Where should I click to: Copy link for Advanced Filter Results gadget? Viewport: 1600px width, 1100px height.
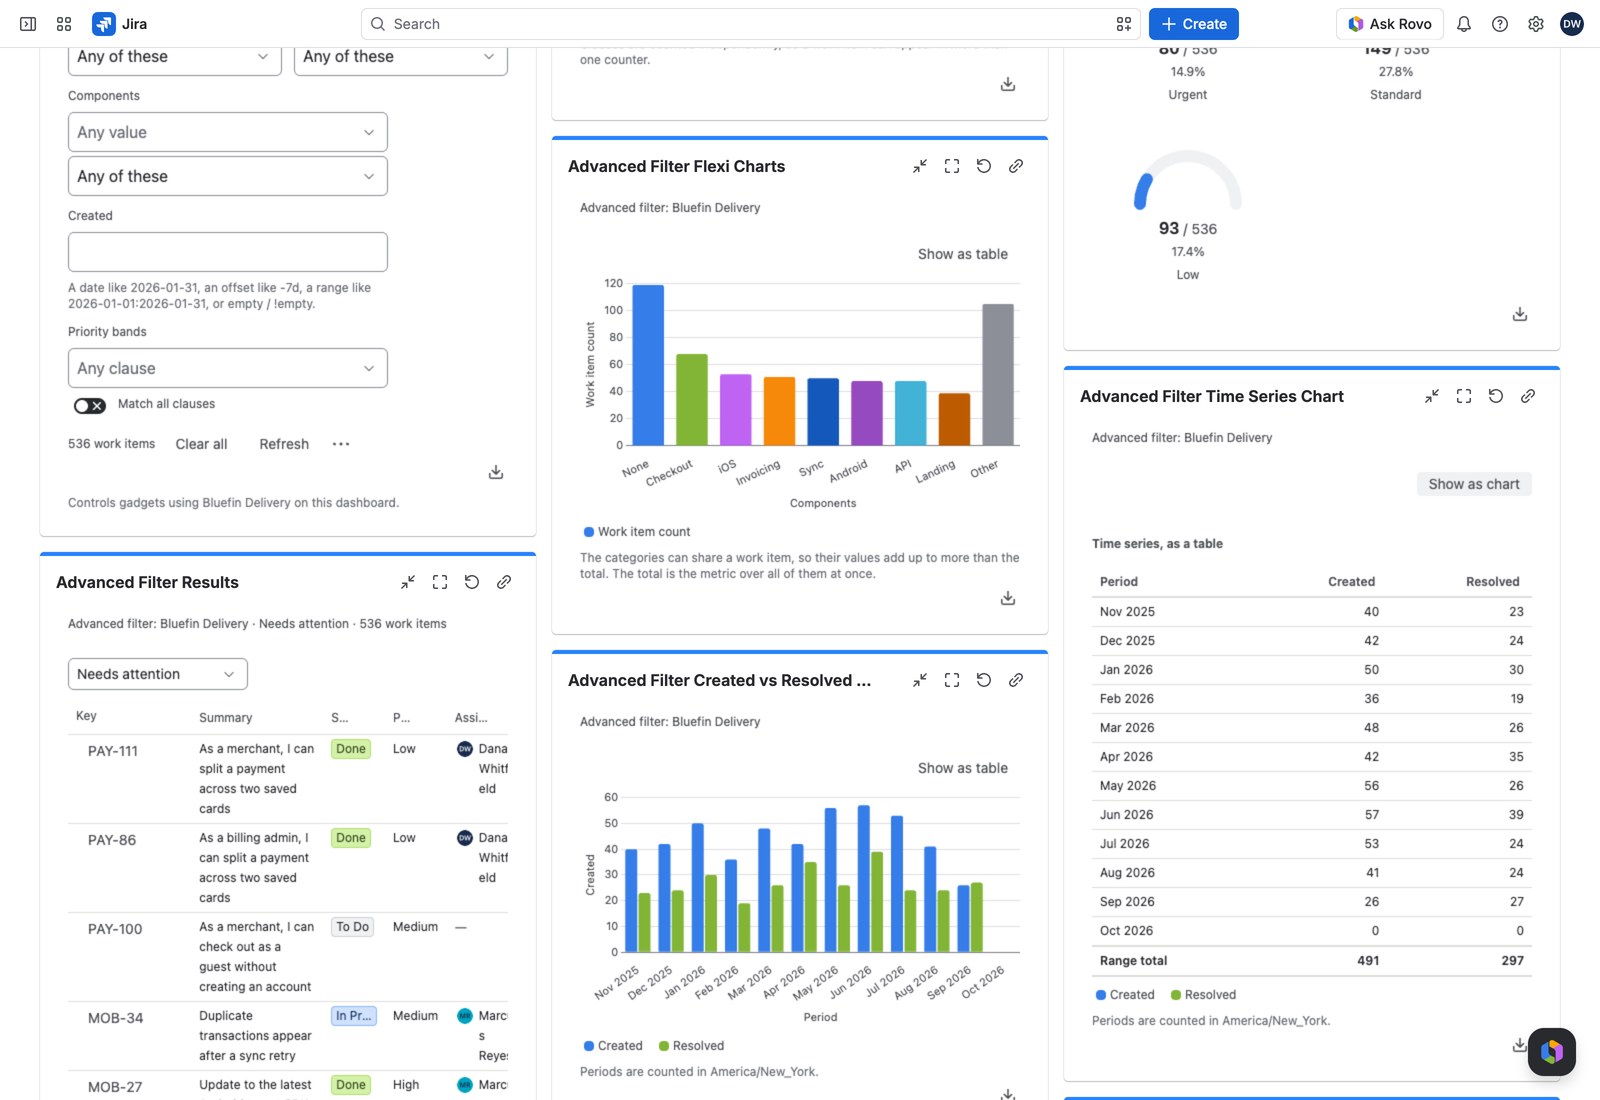pos(504,582)
